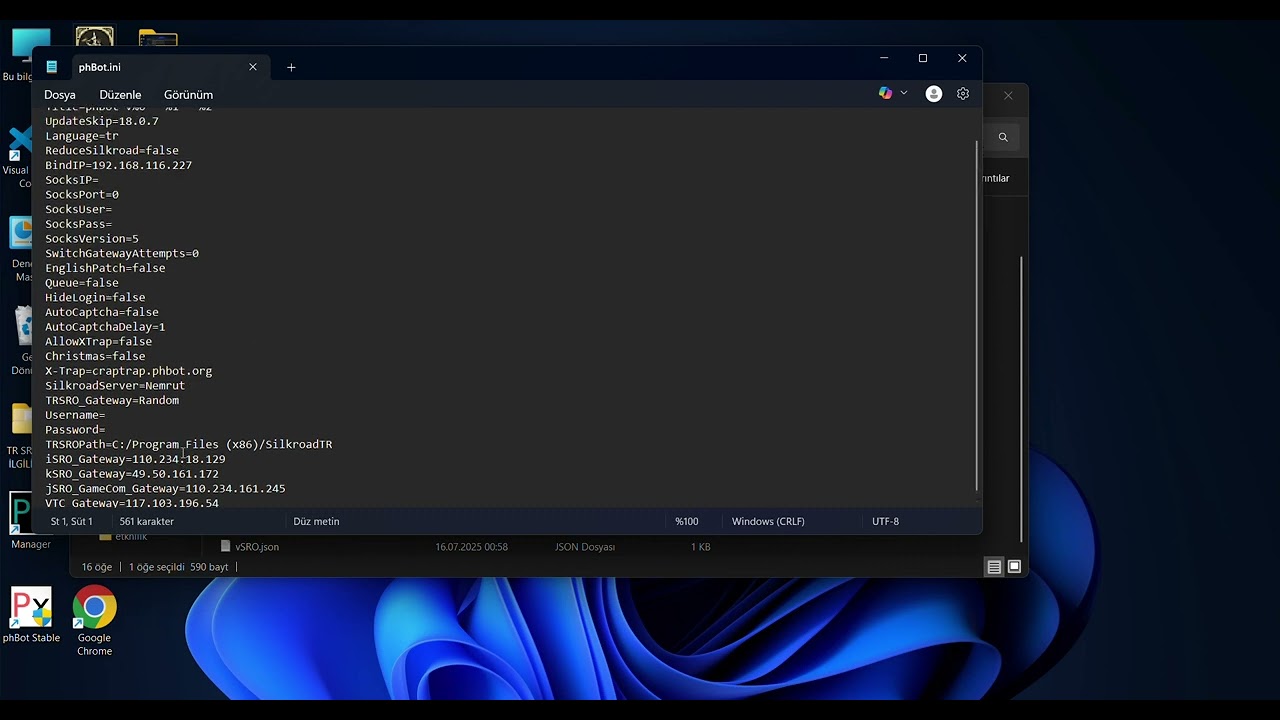Open phBot Stable desktop shortcut
Screen dimensions: 1280x720
click(x=31, y=615)
